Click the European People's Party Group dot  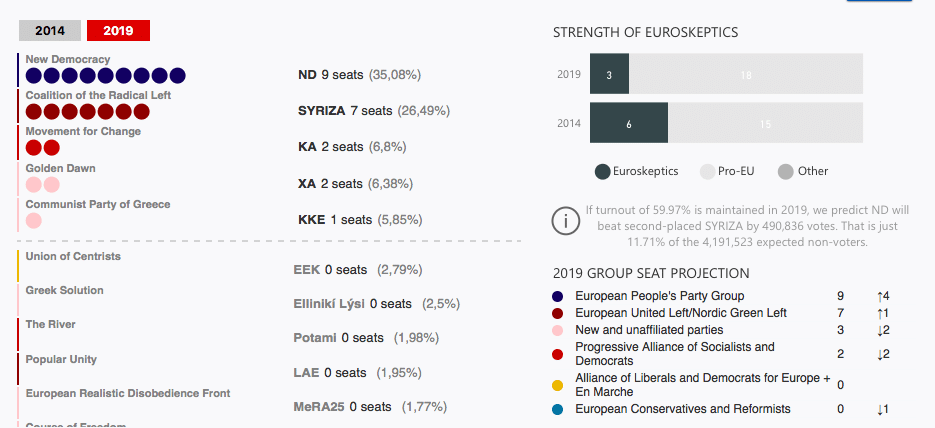coord(558,296)
